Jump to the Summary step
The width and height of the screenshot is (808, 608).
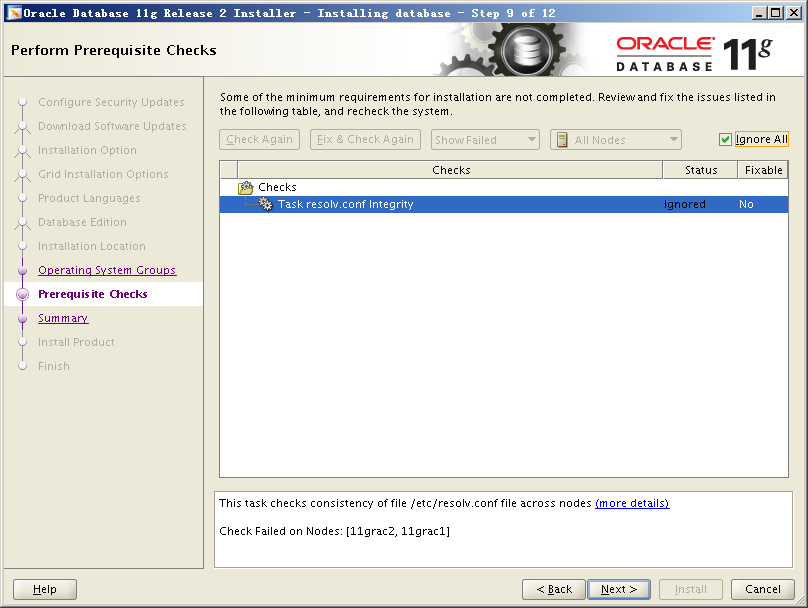tap(63, 318)
